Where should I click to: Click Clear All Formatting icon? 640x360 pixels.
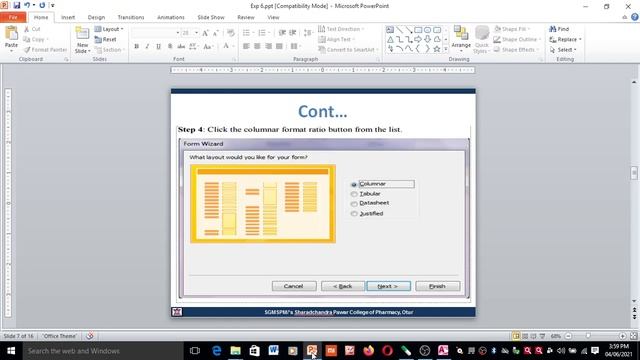(x=231, y=33)
